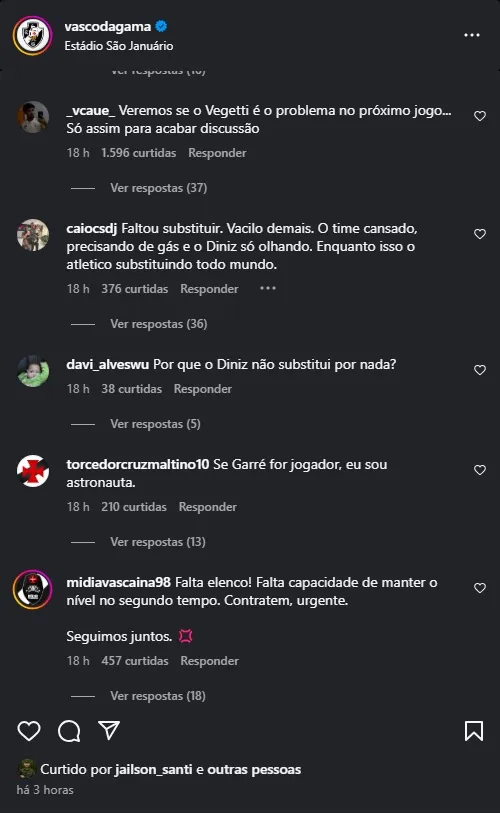Screen dimensions: 500x813
Task: Open davi_alveswu username
Action: 107,365
